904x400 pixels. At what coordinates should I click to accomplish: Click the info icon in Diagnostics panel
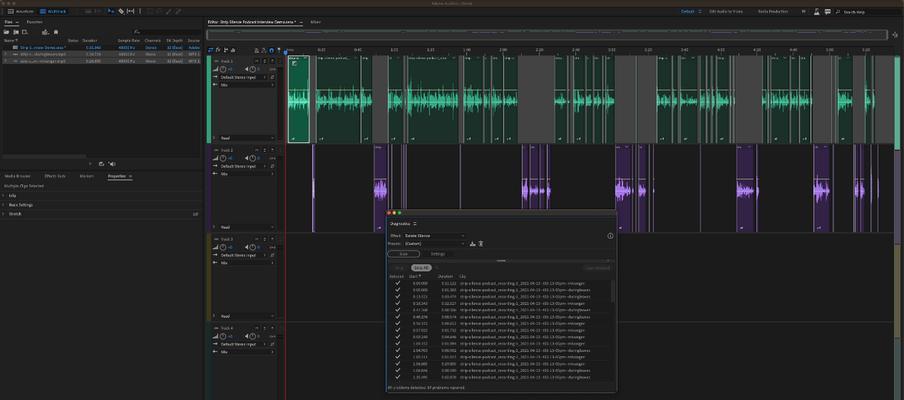pos(610,236)
